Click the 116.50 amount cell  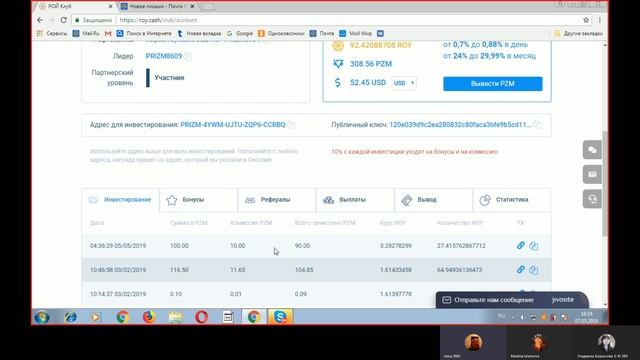179,270
